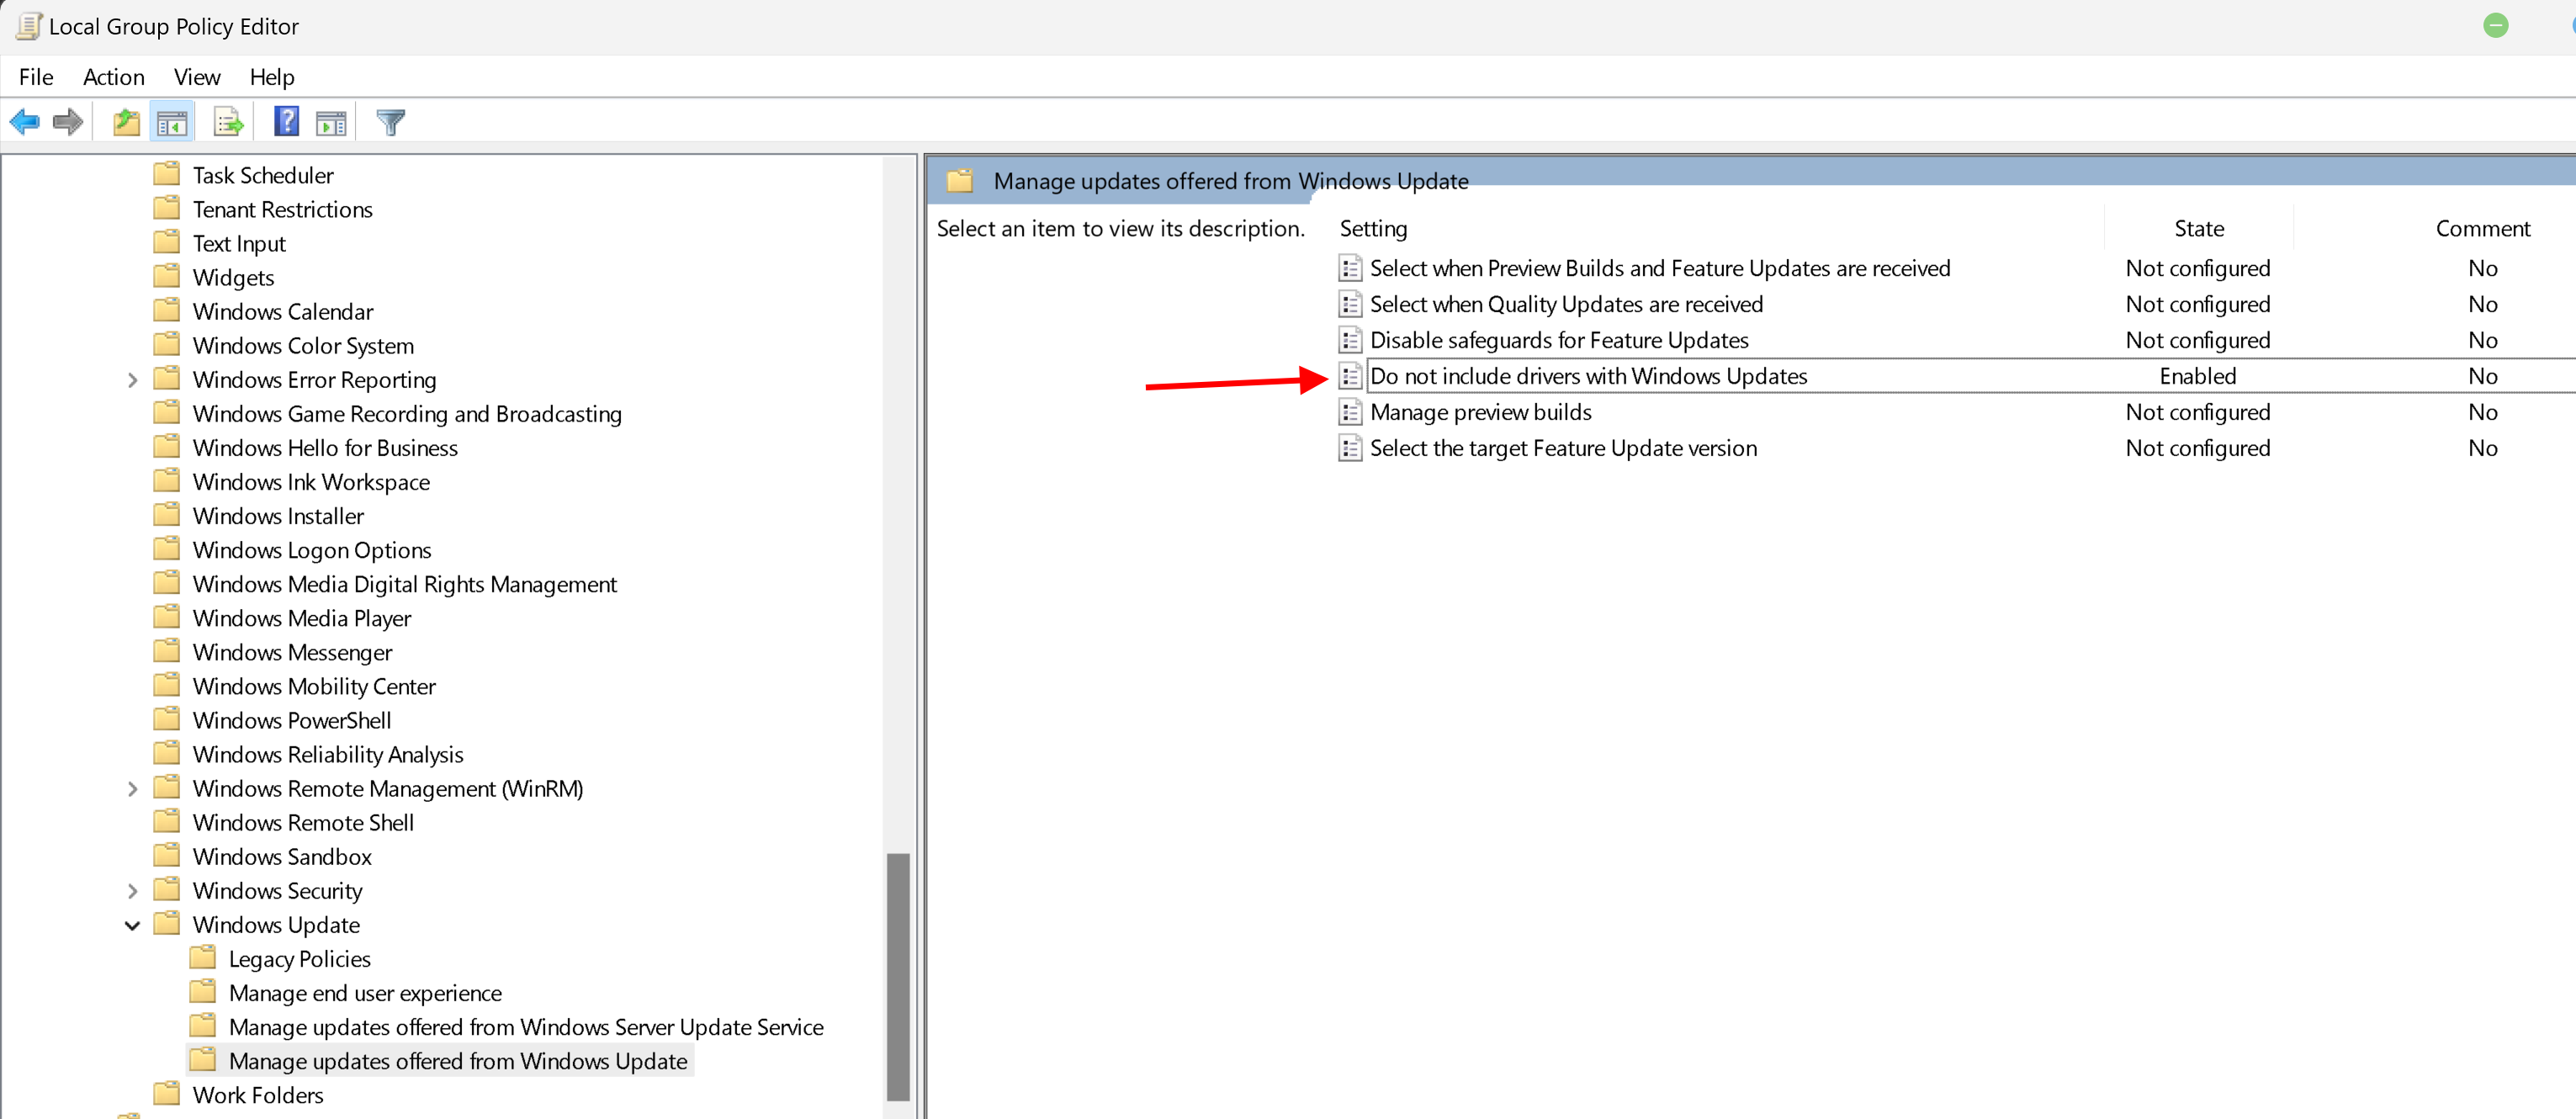Select the Legacy Policies folder
The width and height of the screenshot is (2576, 1119).
click(x=299, y=959)
